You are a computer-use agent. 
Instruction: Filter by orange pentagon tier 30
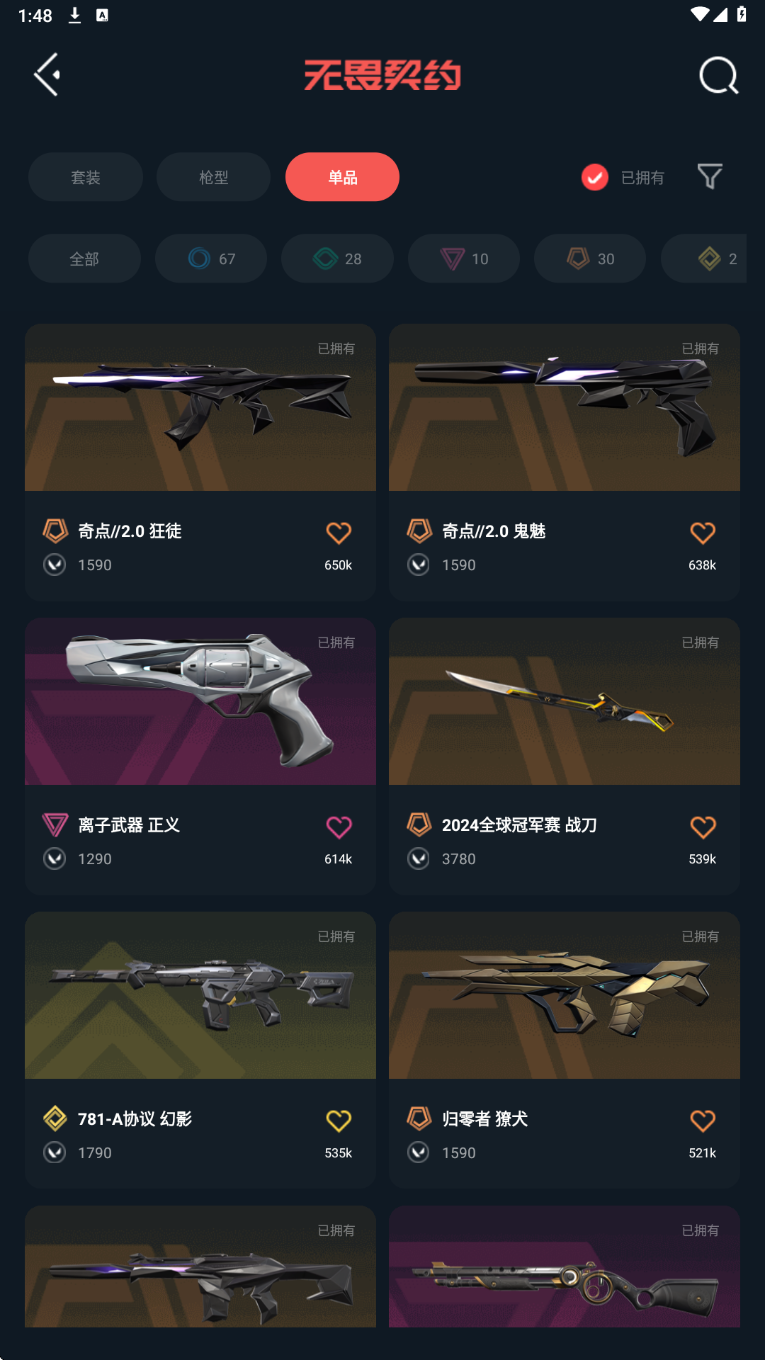(590, 259)
